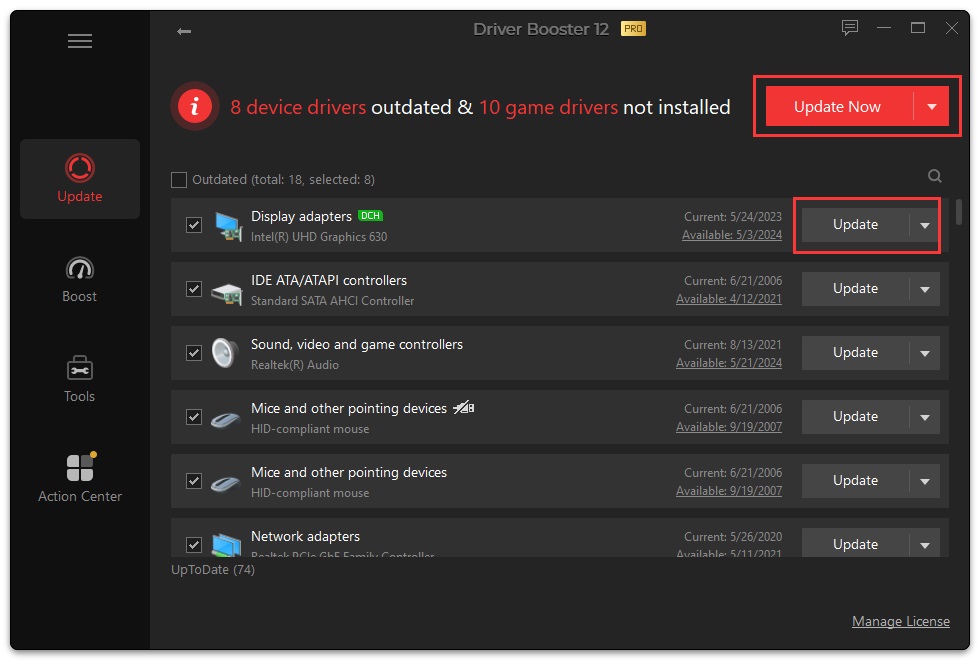Open the Tools section
980x660 pixels.
coord(80,379)
